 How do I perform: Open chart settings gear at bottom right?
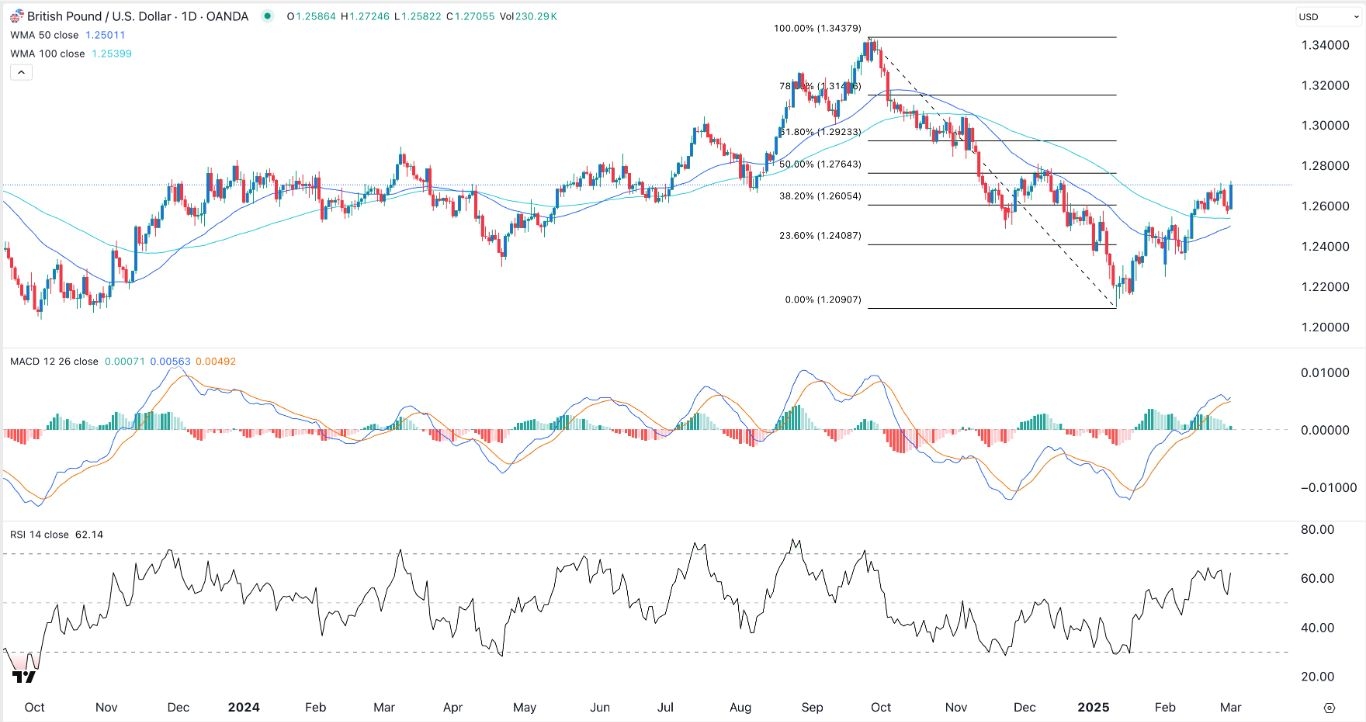pos(1328,707)
